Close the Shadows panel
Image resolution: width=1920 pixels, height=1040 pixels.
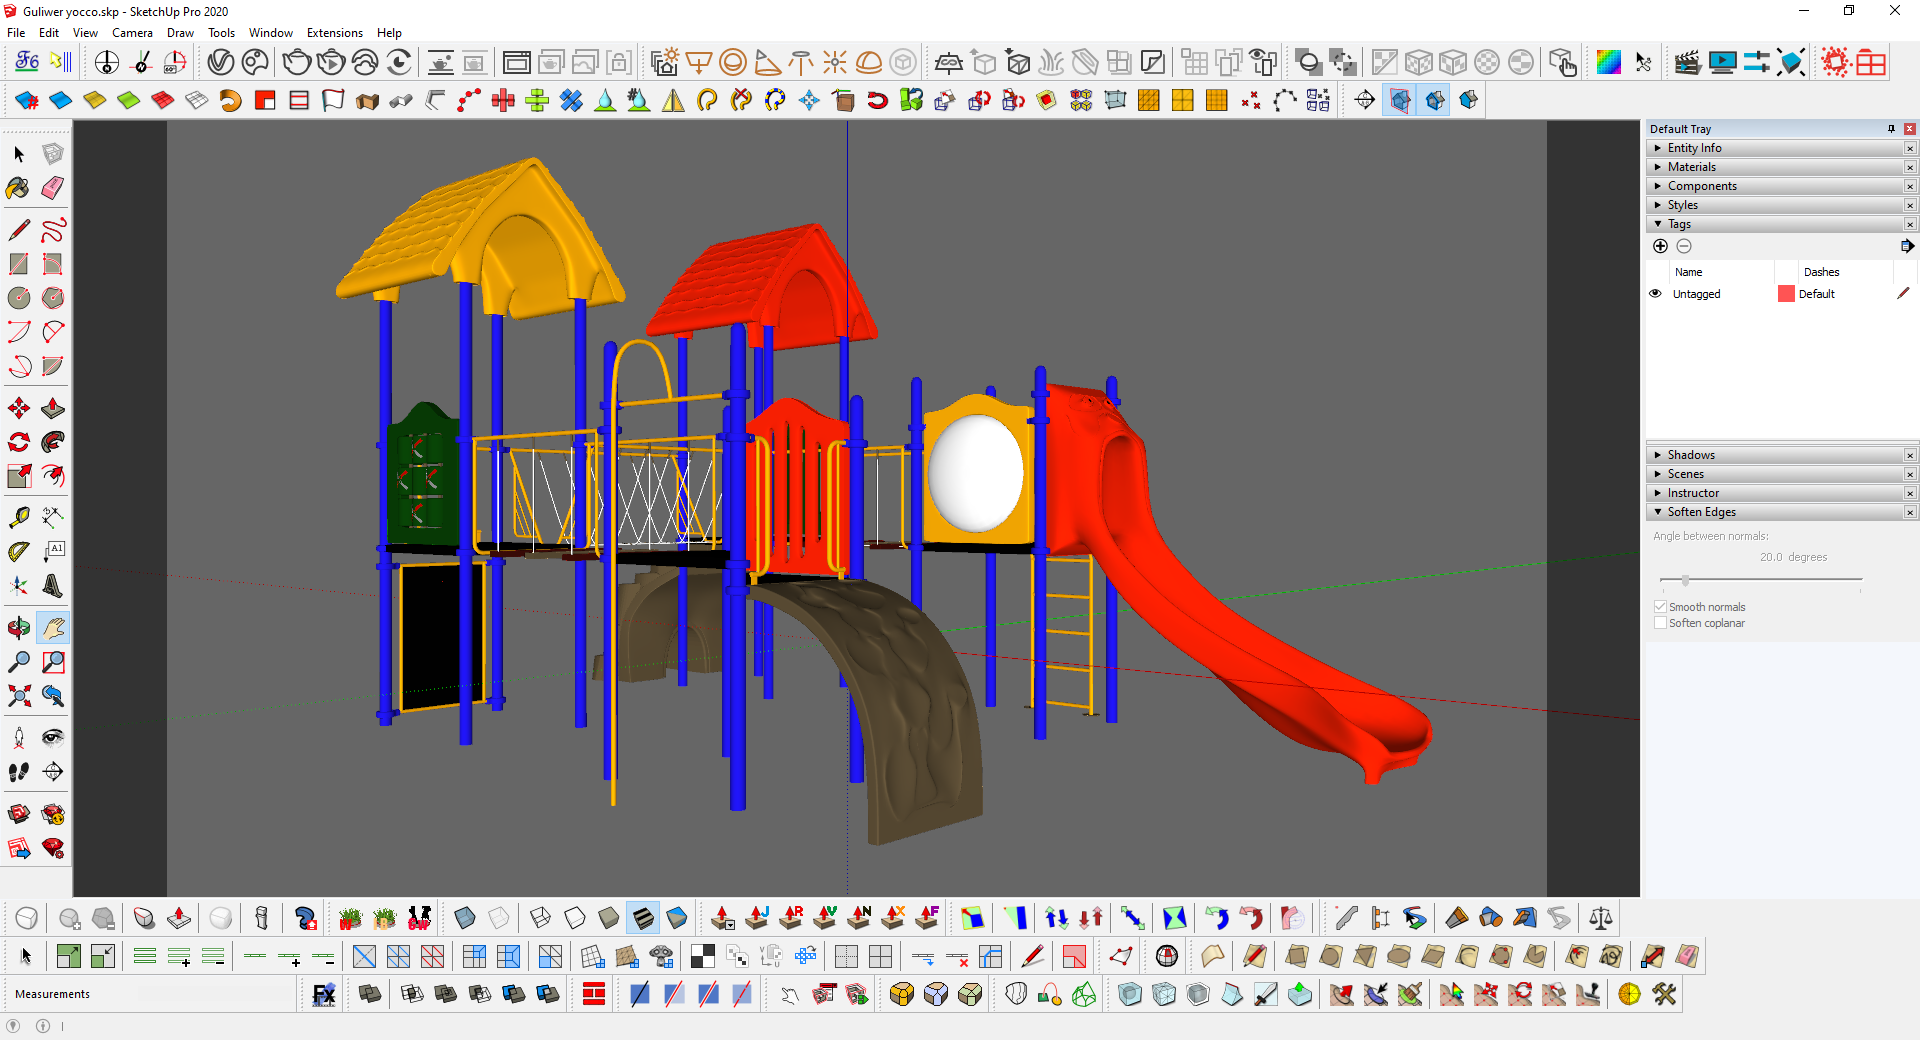(1910, 455)
